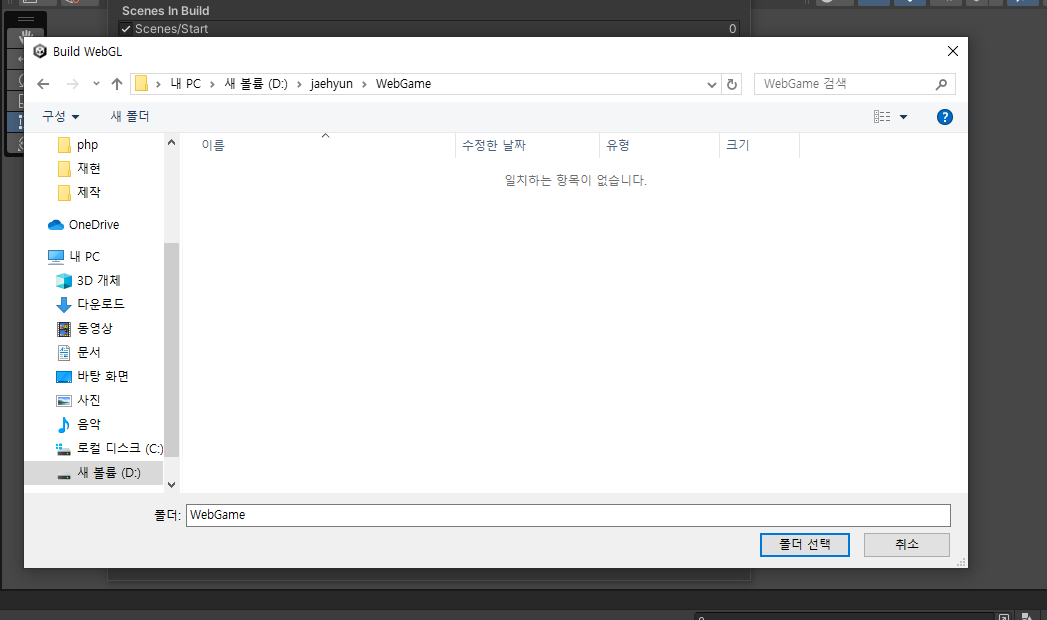Screen dimensions: 1047x620
Task: Expand chevron after jaehyun in breadcrumb
Action: click(x=365, y=84)
